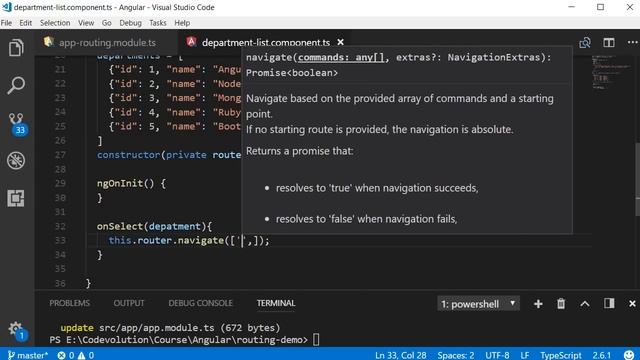Screen dimensions: 640x360
Task: Switch to the PROBLEMS panel tab
Action: tap(69, 303)
